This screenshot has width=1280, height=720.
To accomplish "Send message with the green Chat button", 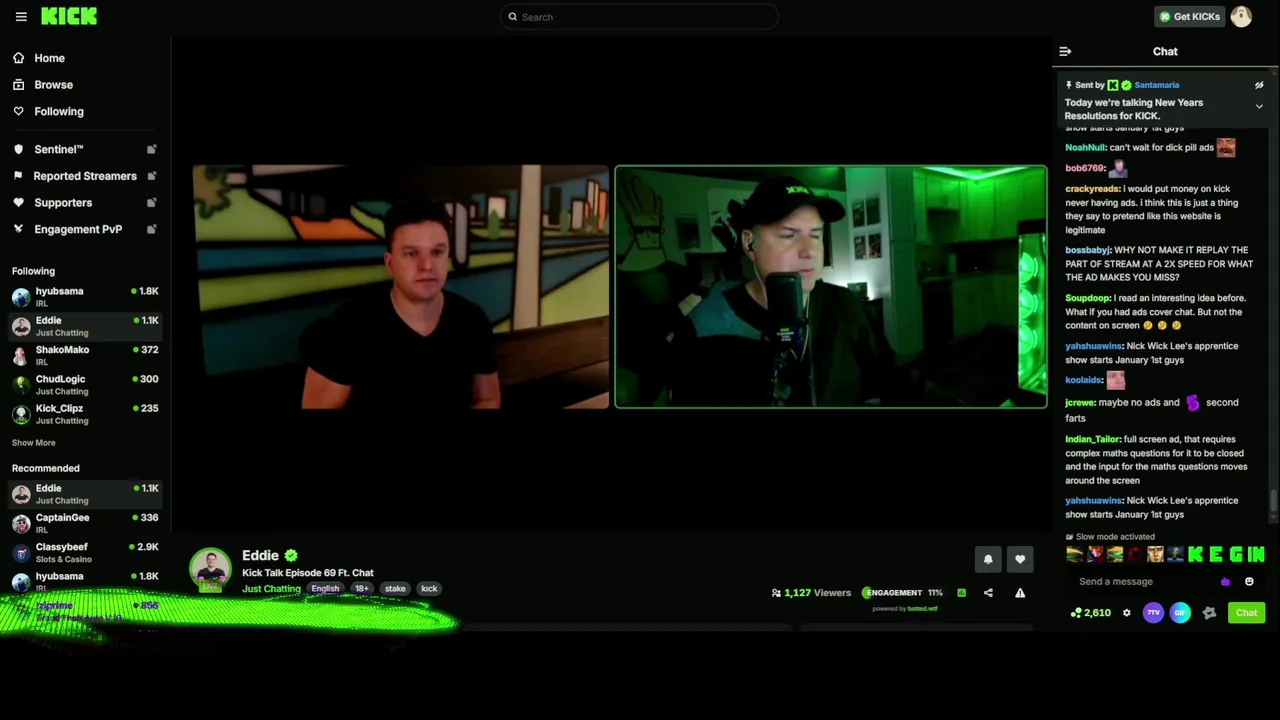I will click(x=1246, y=613).
